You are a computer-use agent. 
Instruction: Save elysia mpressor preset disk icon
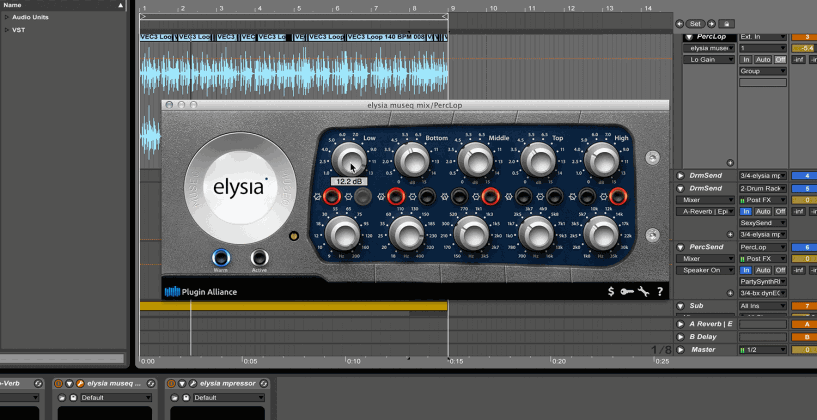point(186,398)
